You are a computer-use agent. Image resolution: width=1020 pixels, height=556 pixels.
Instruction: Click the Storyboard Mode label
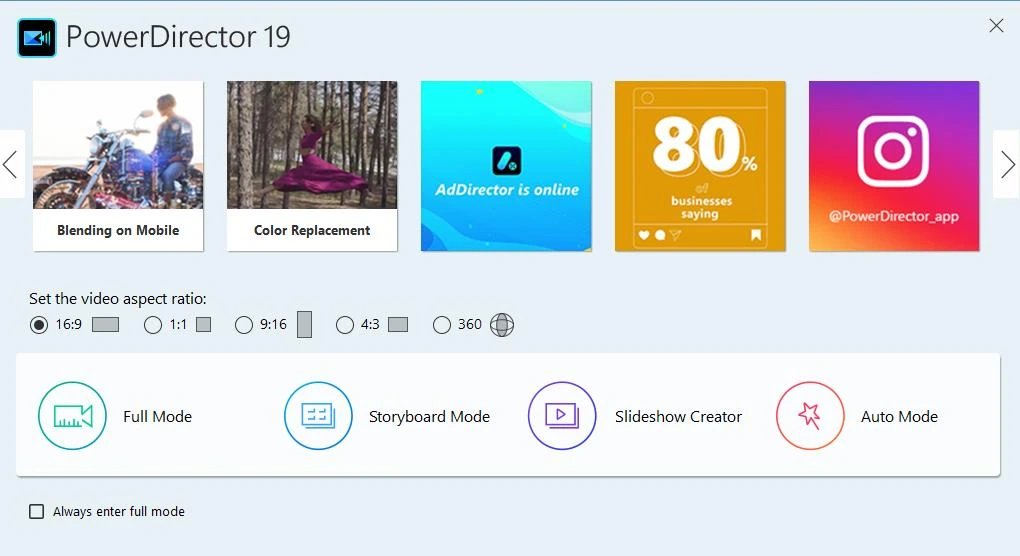point(429,416)
